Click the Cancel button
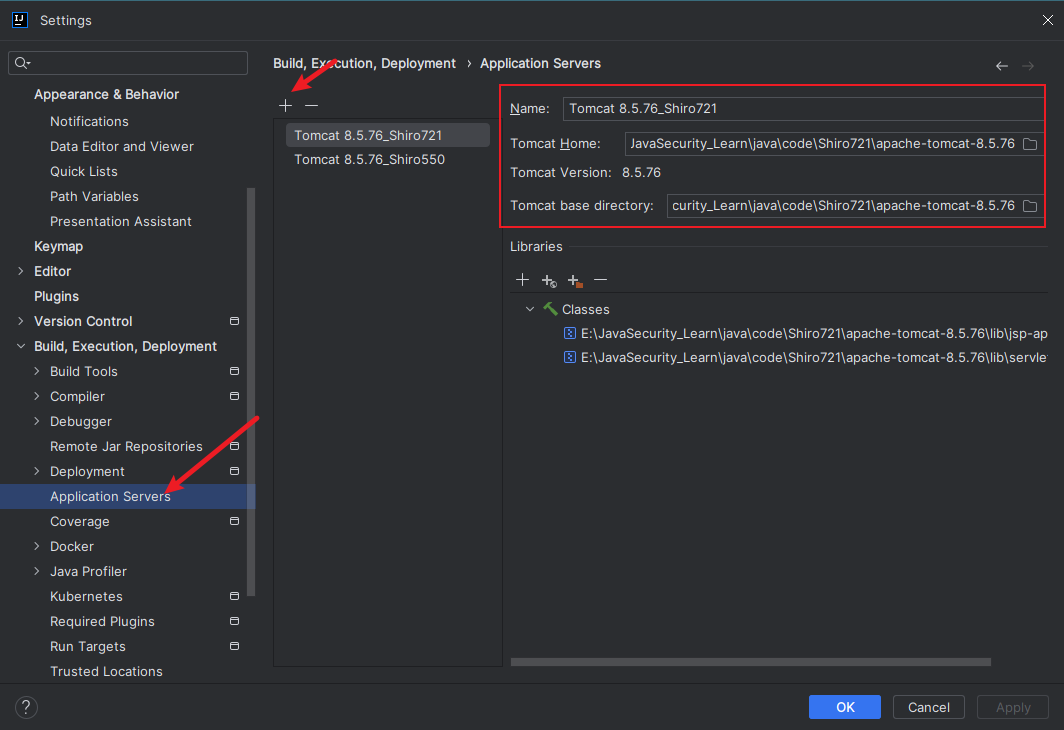Screen dimensions: 1064x730 (928, 707)
